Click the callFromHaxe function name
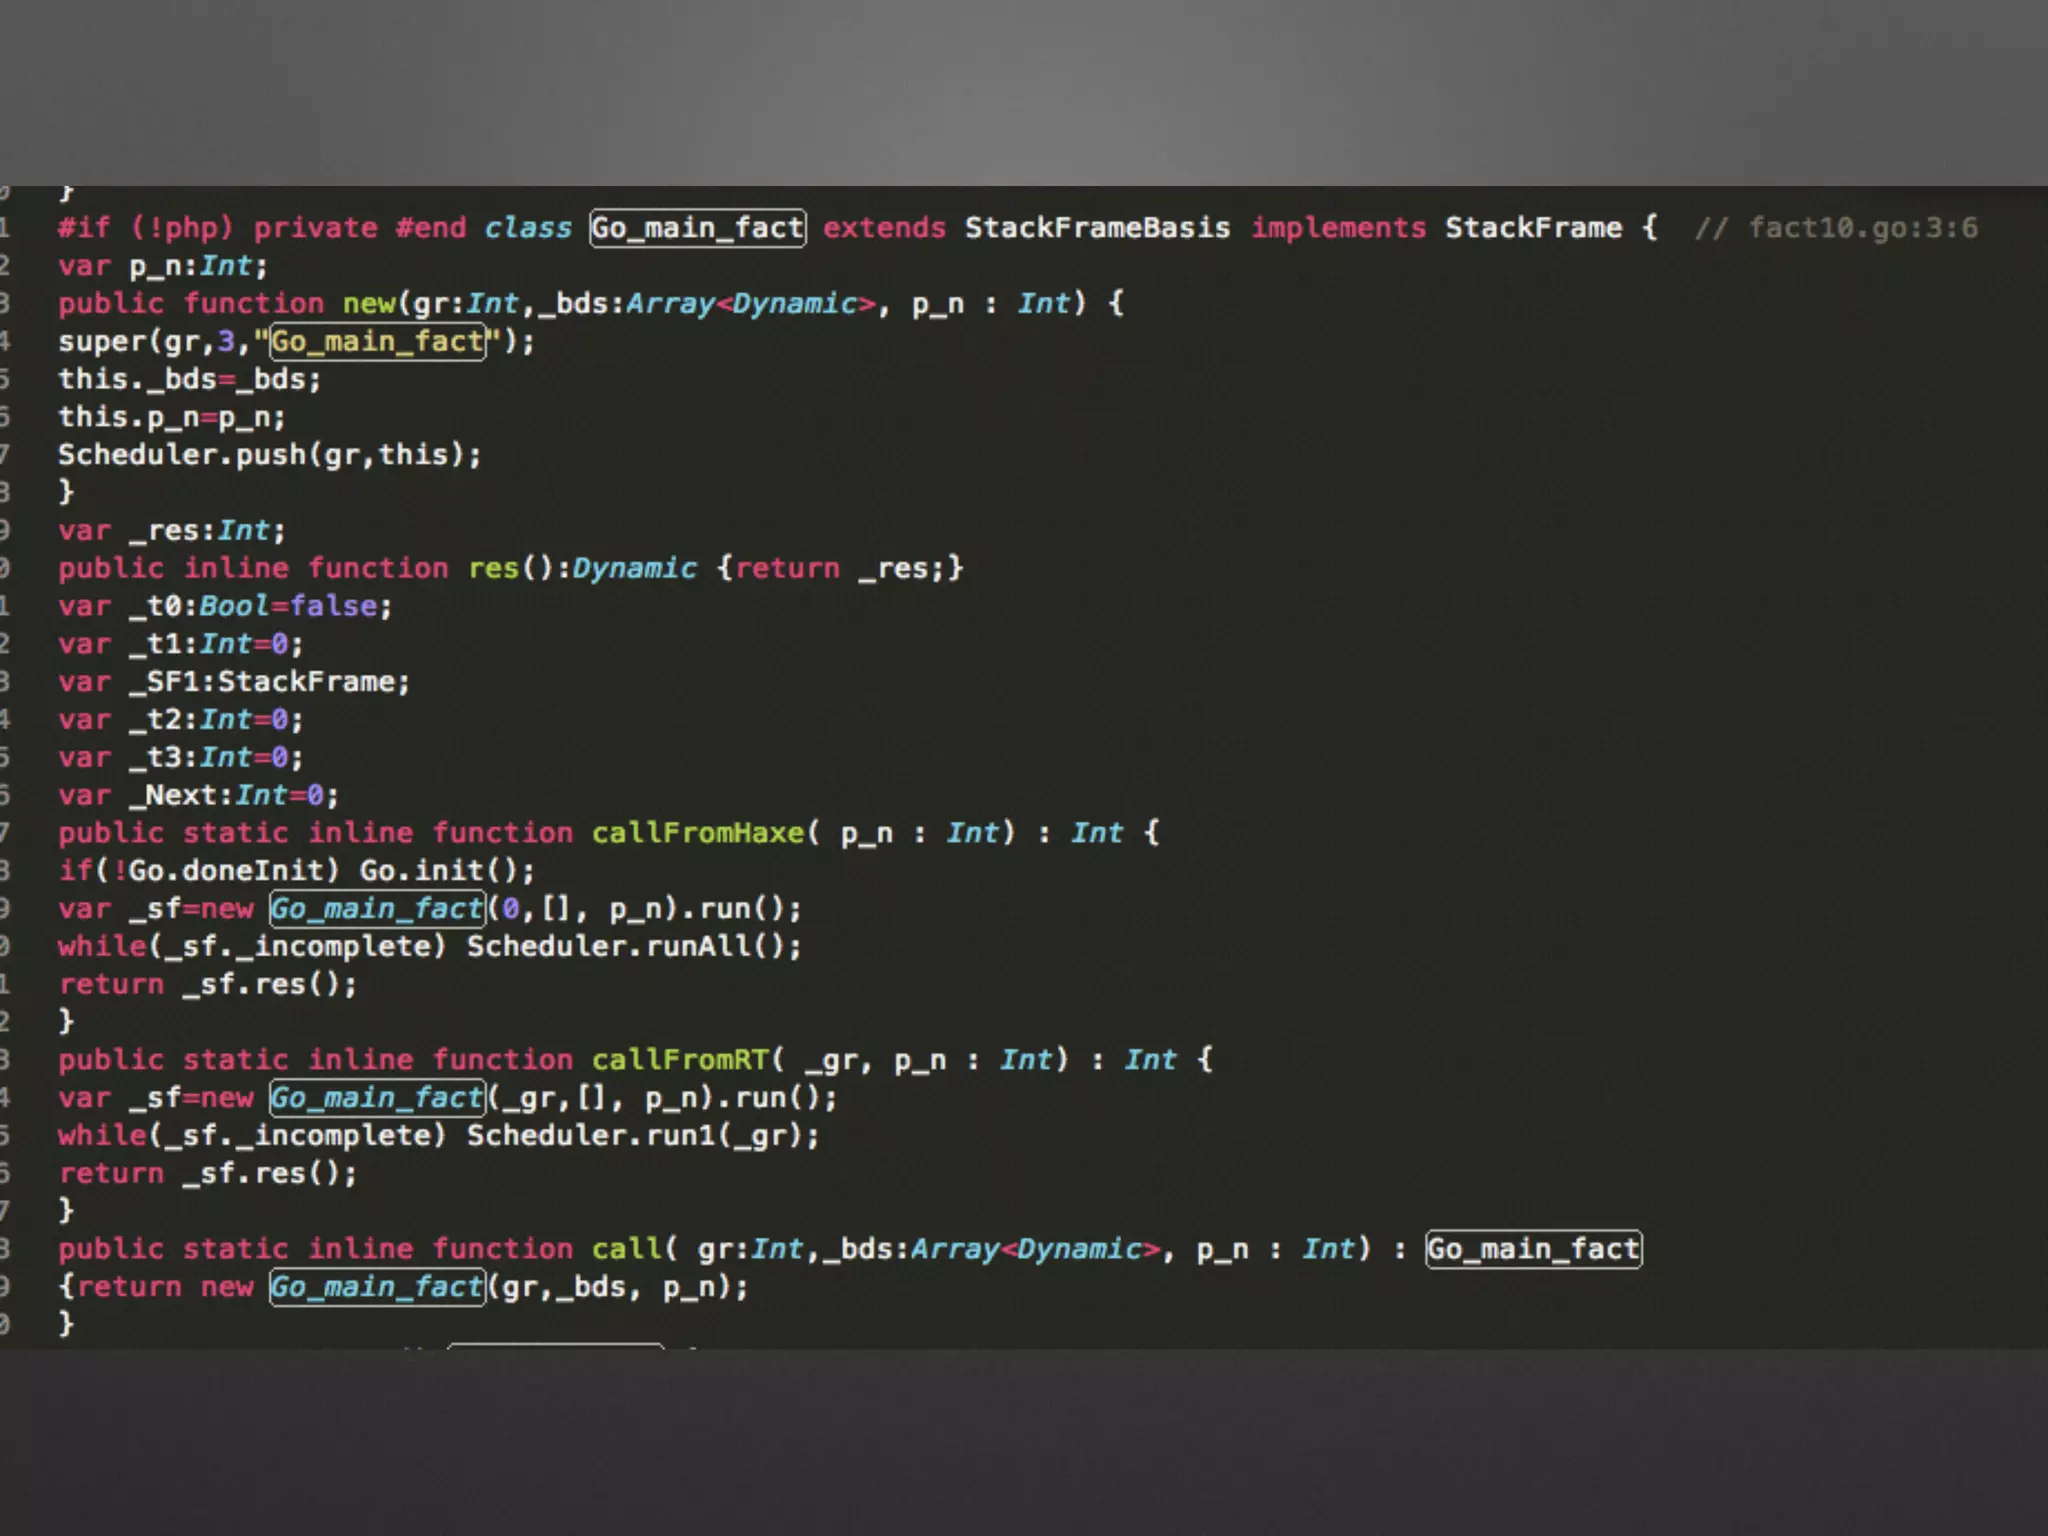This screenshot has width=2048, height=1536. click(697, 833)
